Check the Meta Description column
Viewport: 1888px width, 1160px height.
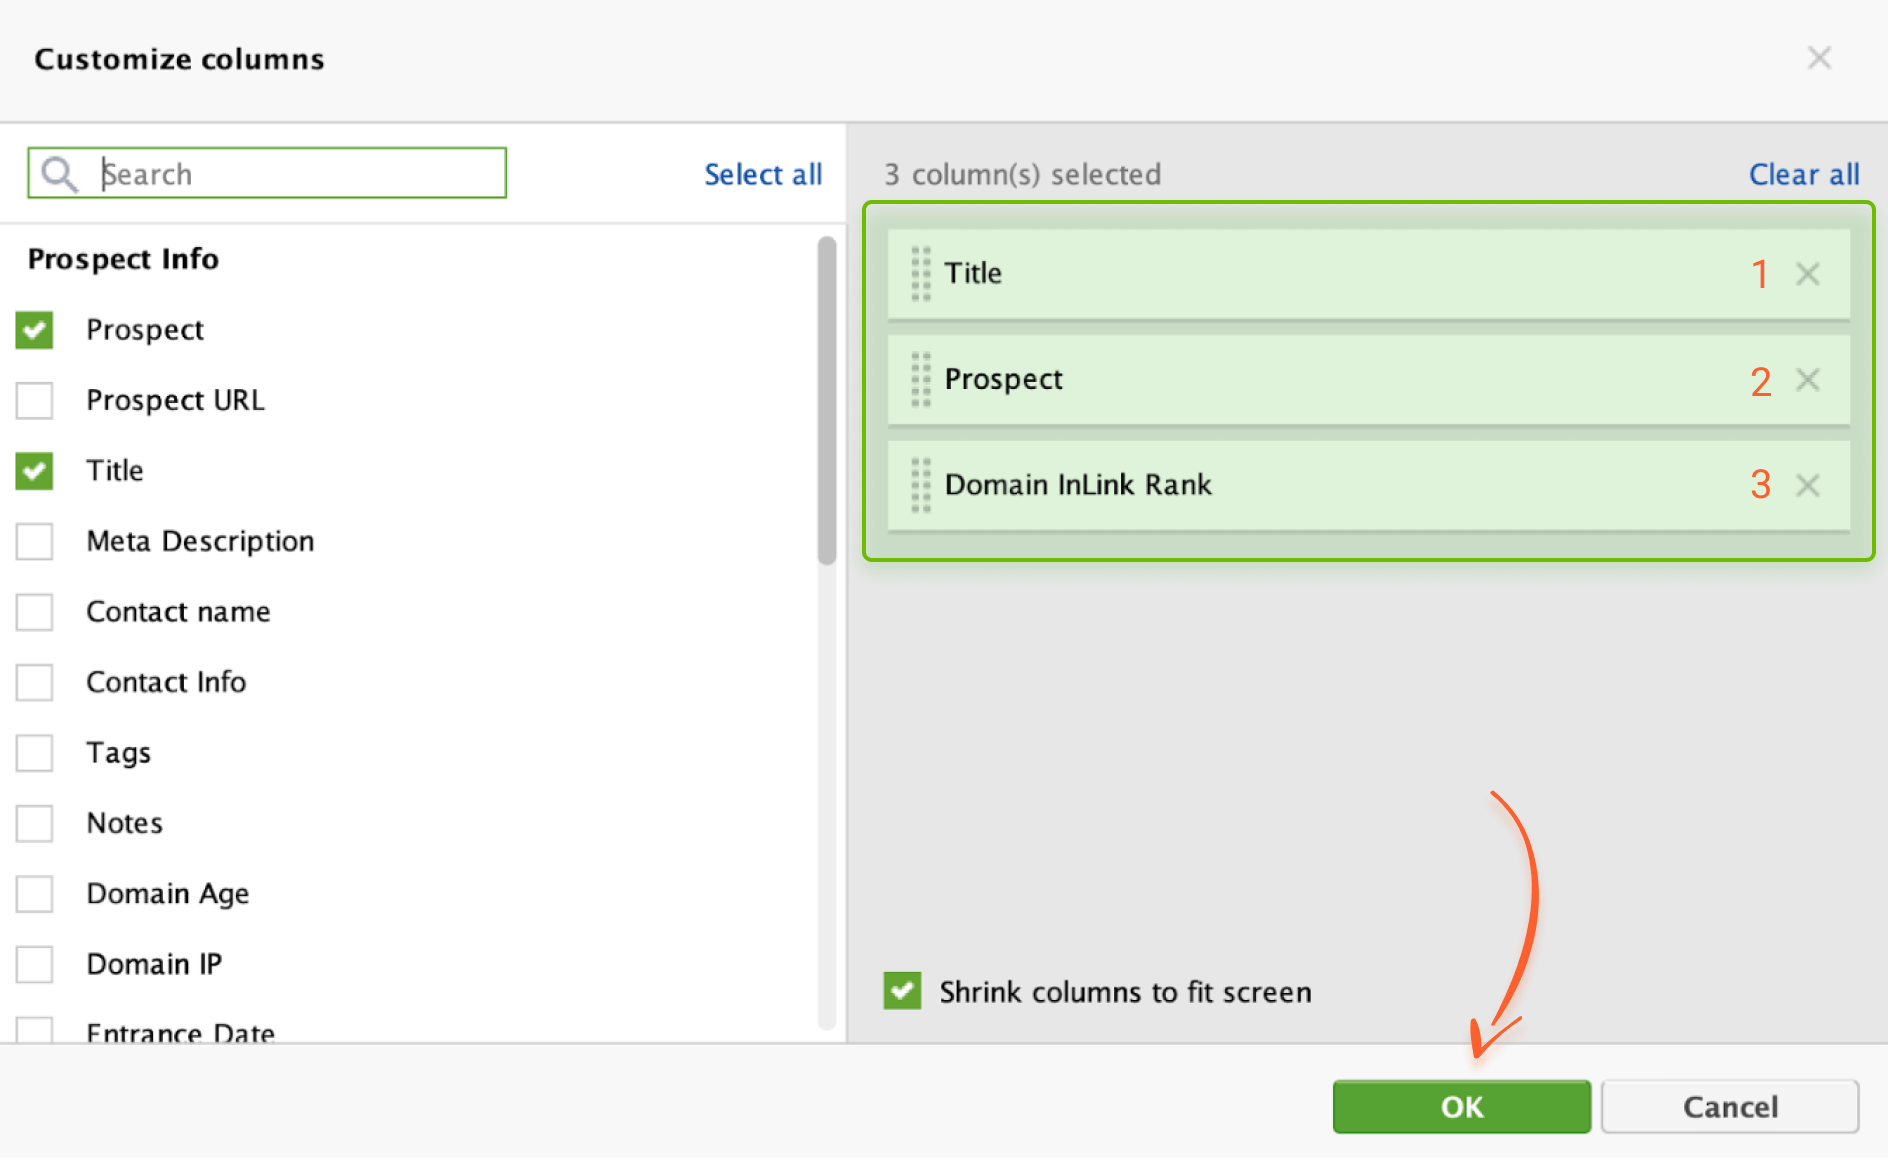pos(34,541)
